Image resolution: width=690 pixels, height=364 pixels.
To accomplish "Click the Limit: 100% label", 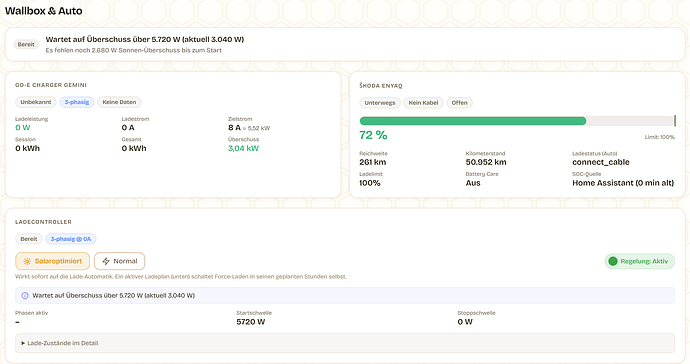I will (x=659, y=137).
